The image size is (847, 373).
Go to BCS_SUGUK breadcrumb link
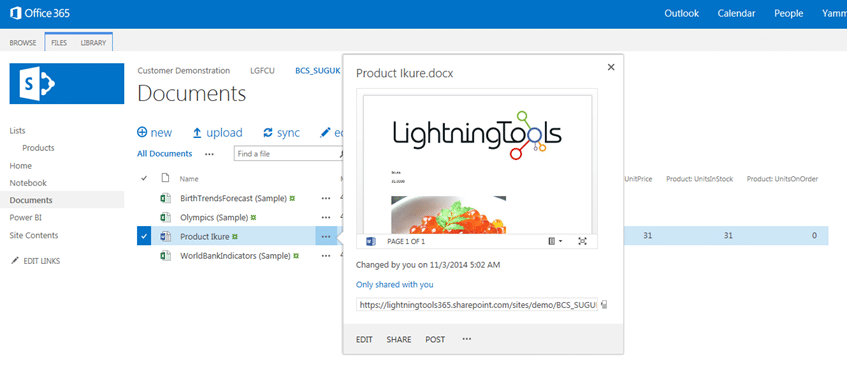318,71
